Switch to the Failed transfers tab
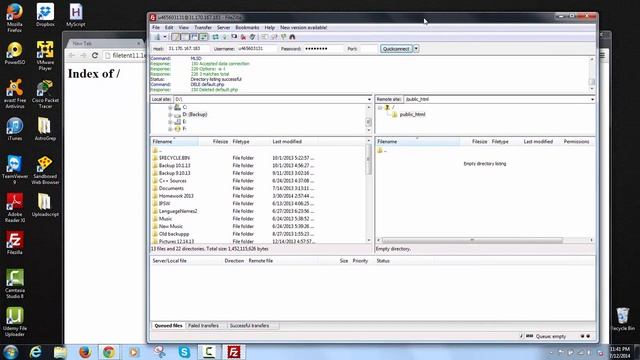Image resolution: width=640 pixels, height=360 pixels. [x=203, y=326]
